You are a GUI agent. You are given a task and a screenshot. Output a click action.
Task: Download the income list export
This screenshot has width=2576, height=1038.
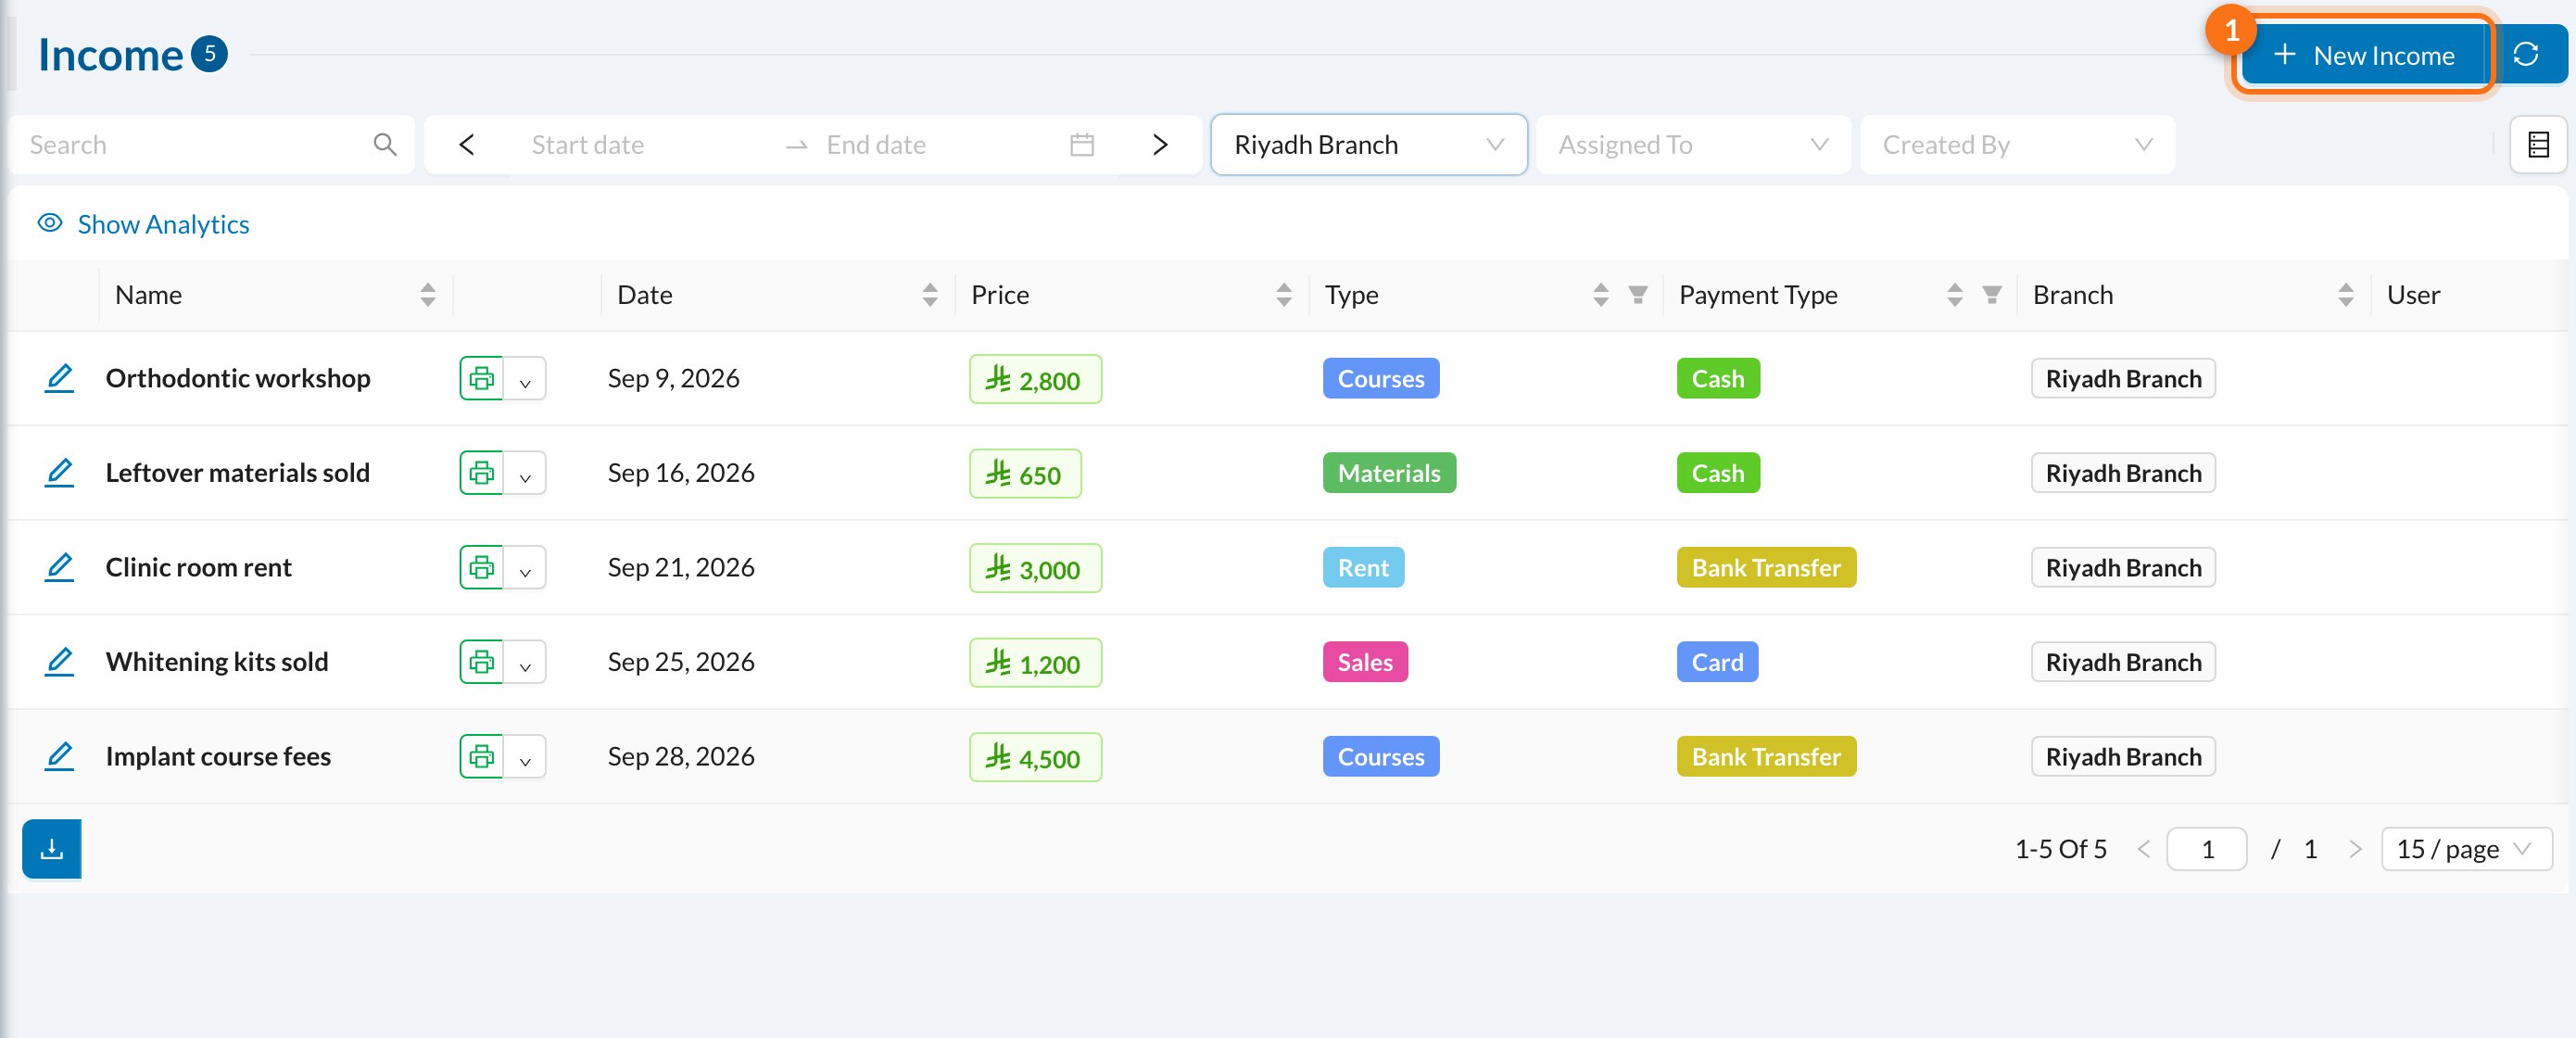(52, 849)
